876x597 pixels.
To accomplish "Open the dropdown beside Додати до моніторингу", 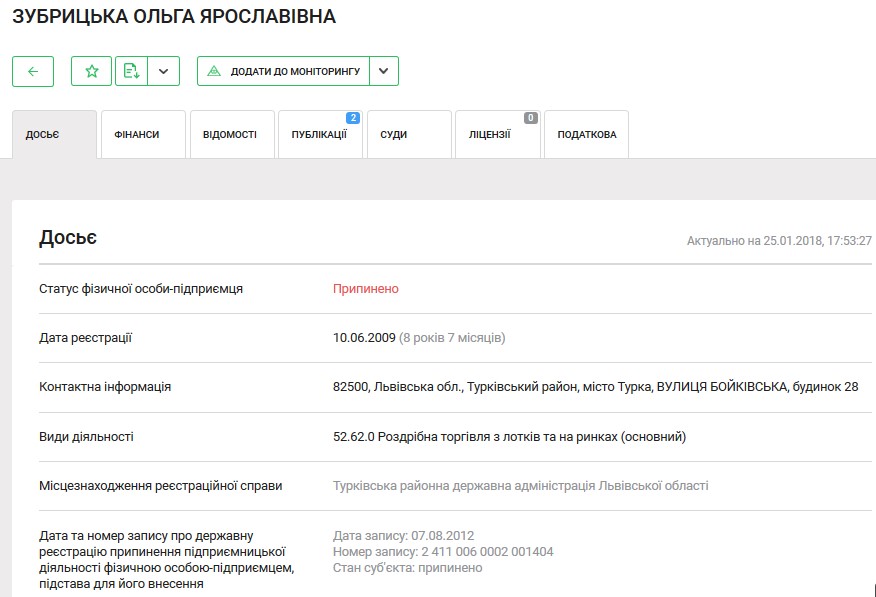I will (x=384, y=71).
